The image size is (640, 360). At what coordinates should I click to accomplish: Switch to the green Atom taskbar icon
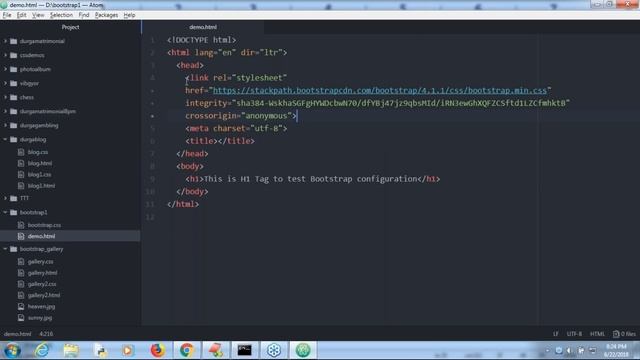point(303,350)
